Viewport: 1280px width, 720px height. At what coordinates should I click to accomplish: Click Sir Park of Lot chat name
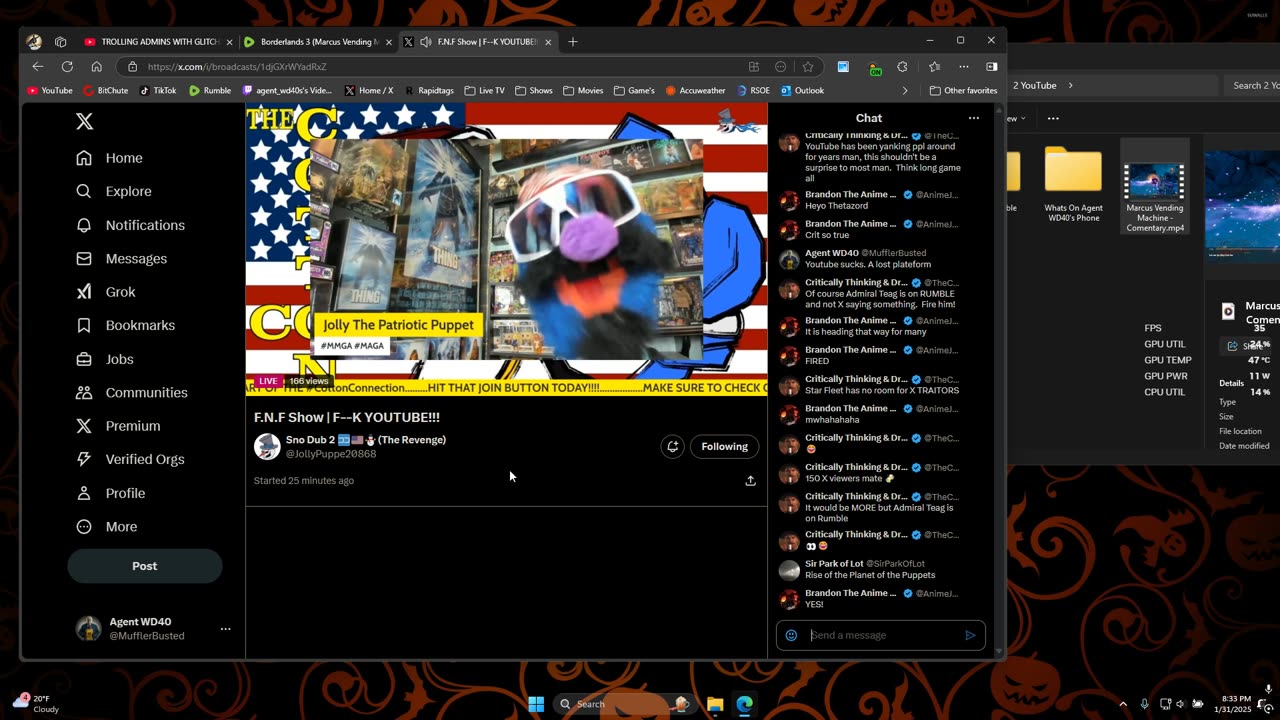click(x=834, y=564)
